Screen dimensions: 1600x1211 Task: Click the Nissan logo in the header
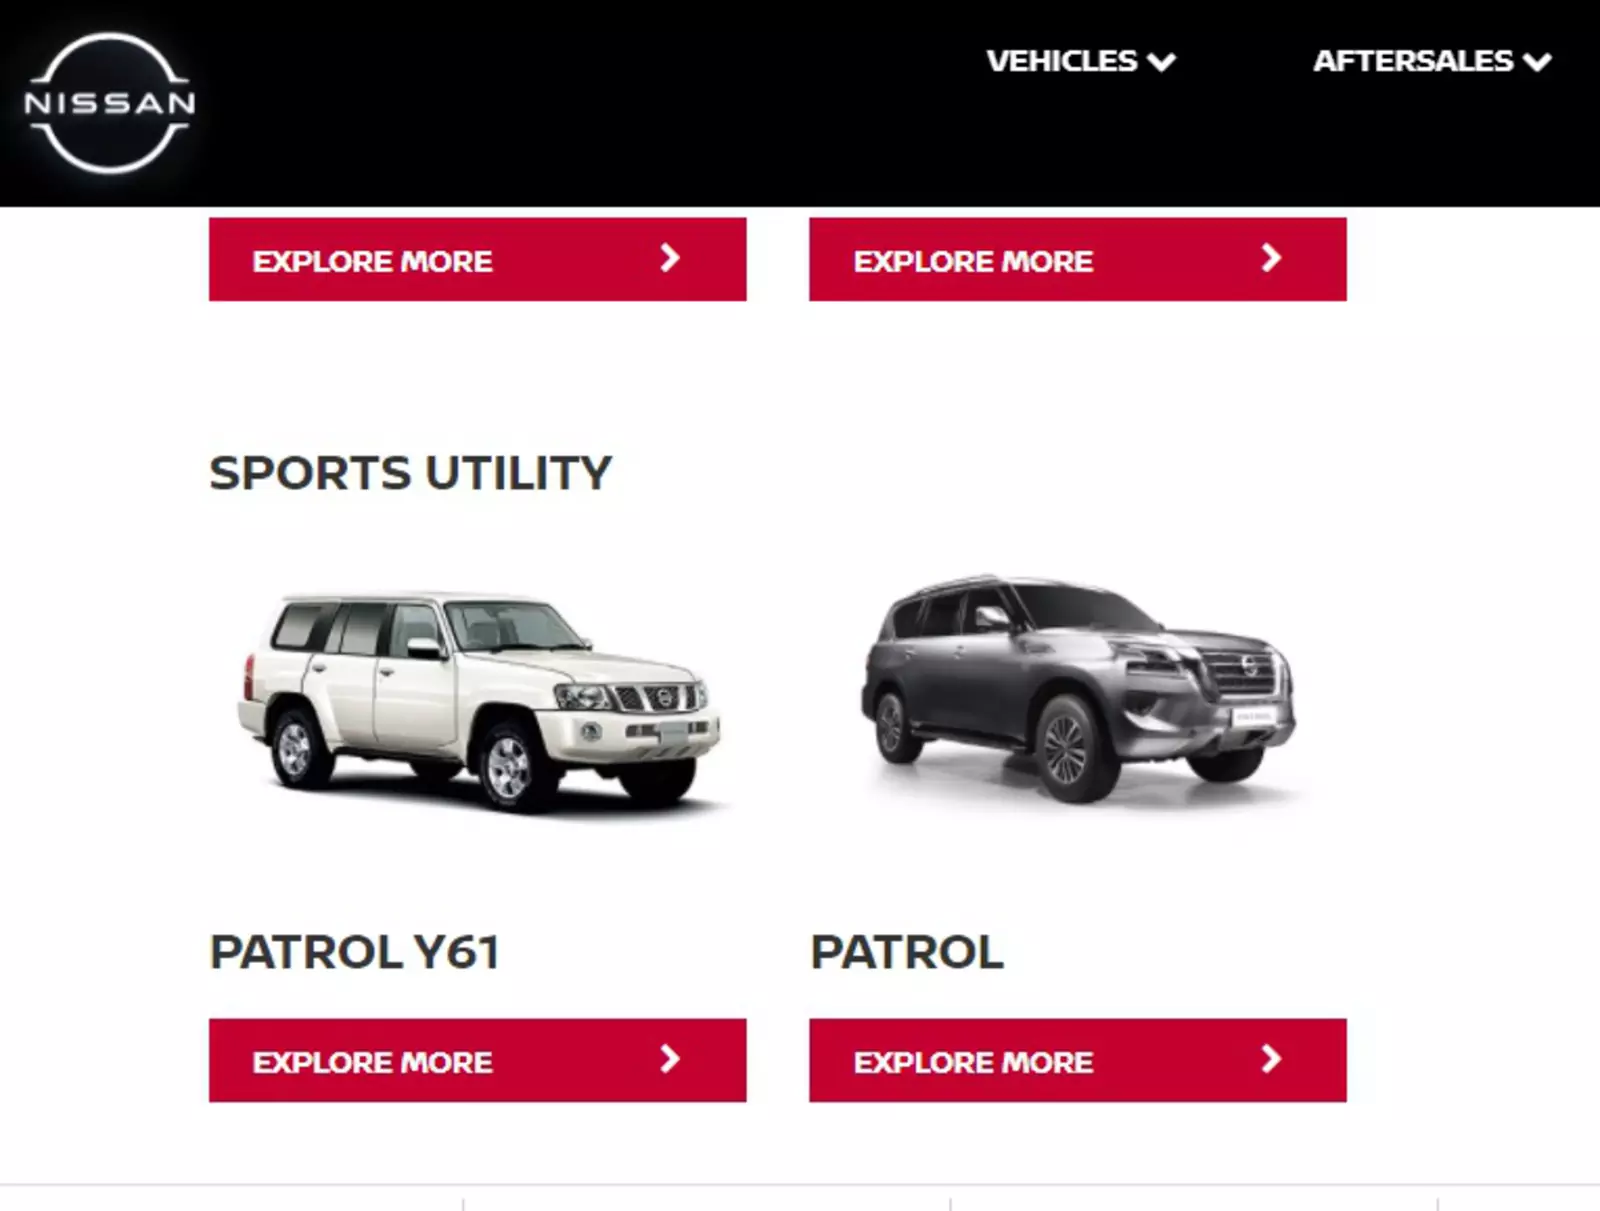109,103
